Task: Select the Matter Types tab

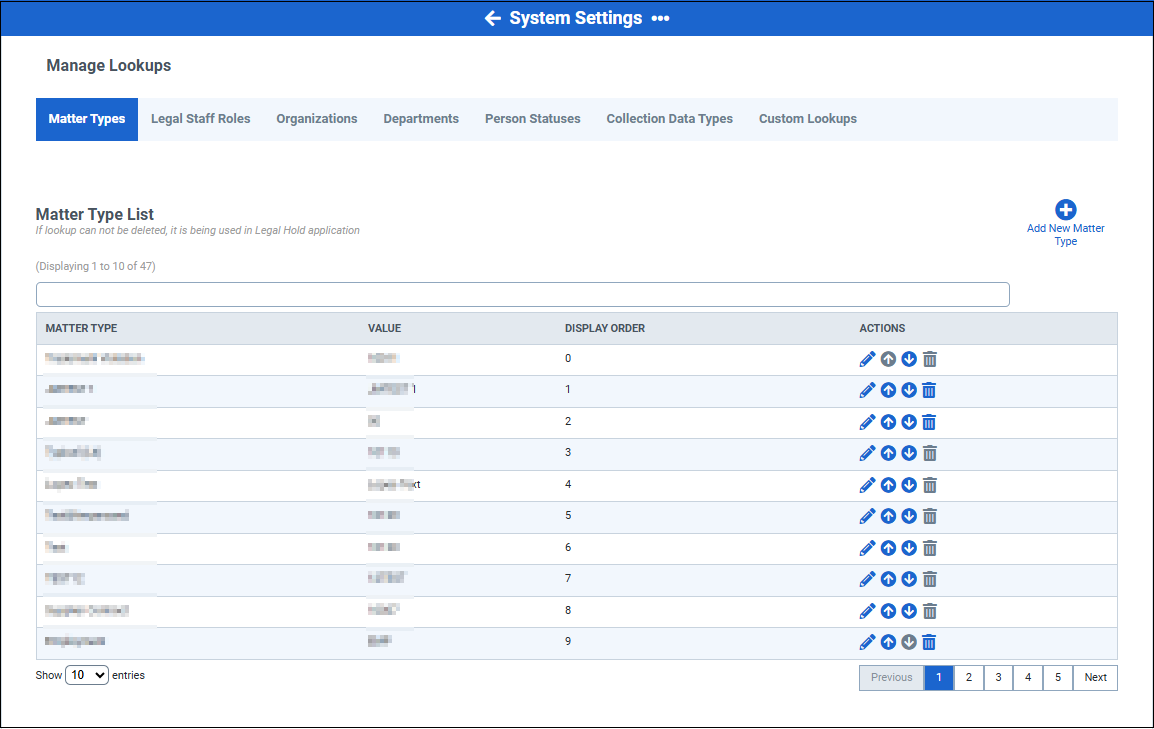Action: pyautogui.click(x=87, y=119)
